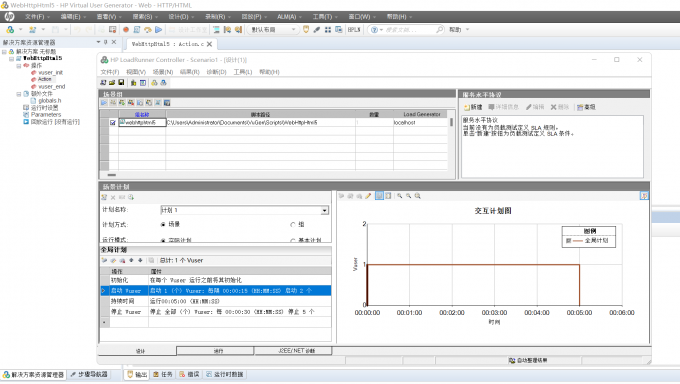This screenshot has height=384, width=680.
Task: Collapse the WebHttpHtml5 tree node
Action: tap(12, 58)
